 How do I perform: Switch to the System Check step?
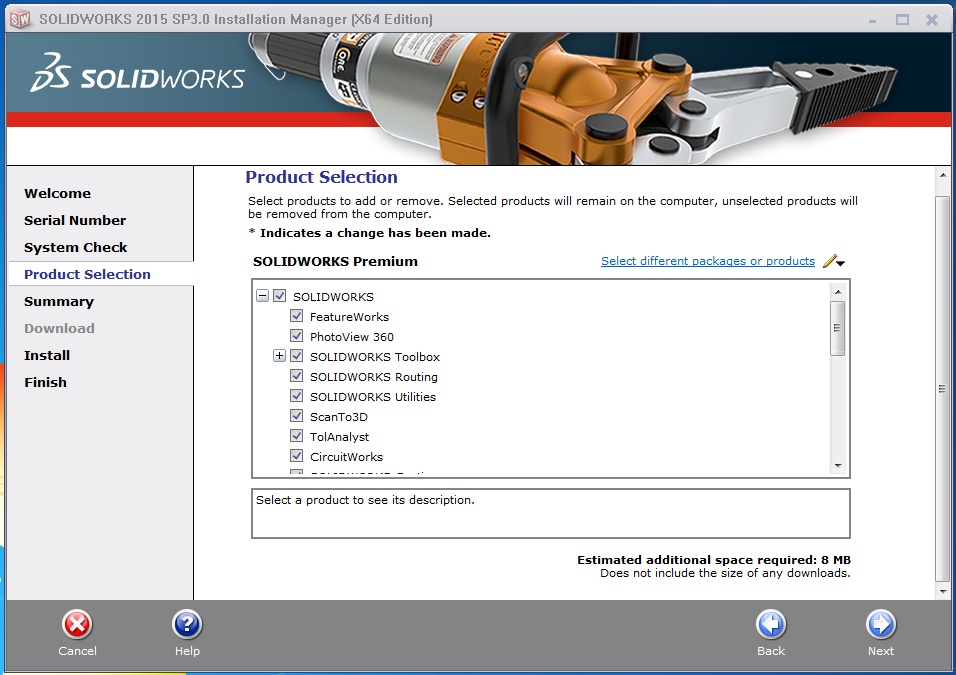coord(76,248)
